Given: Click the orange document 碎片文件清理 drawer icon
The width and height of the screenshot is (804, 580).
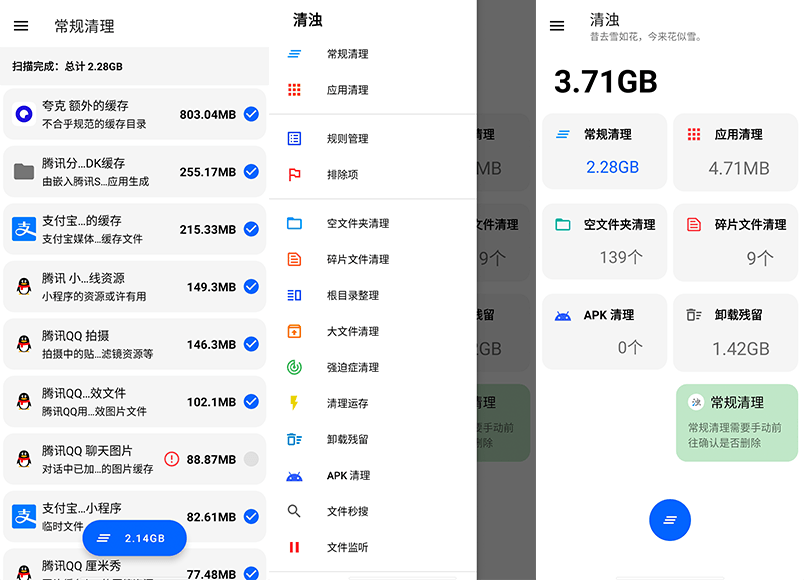Looking at the screenshot, I should 294,259.
